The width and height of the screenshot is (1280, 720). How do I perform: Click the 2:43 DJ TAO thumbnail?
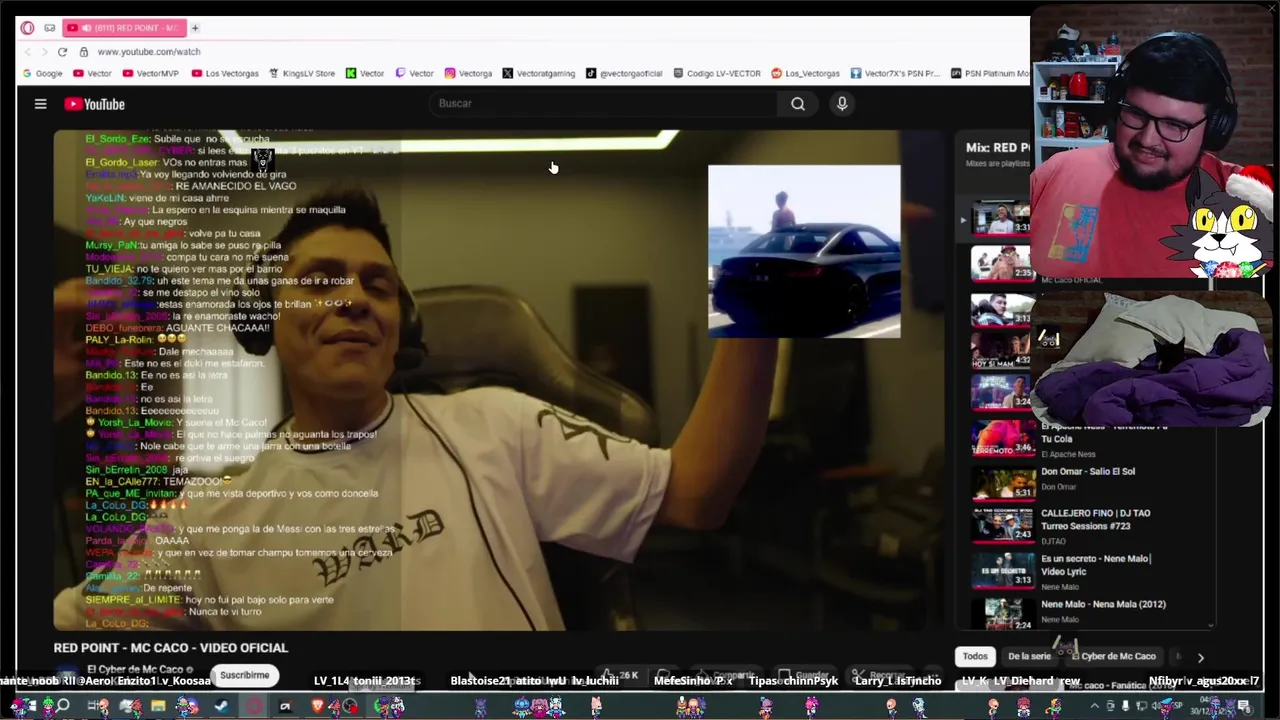click(x=1003, y=524)
